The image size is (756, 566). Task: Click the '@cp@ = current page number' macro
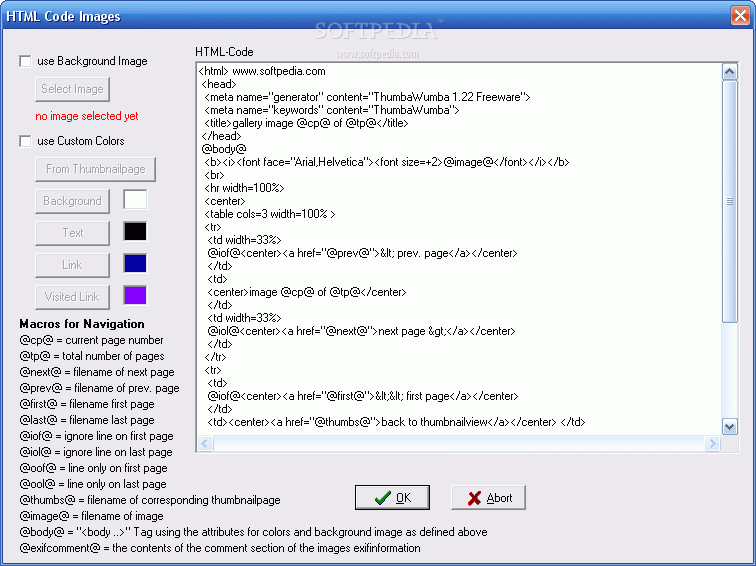pyautogui.click(x=91, y=340)
